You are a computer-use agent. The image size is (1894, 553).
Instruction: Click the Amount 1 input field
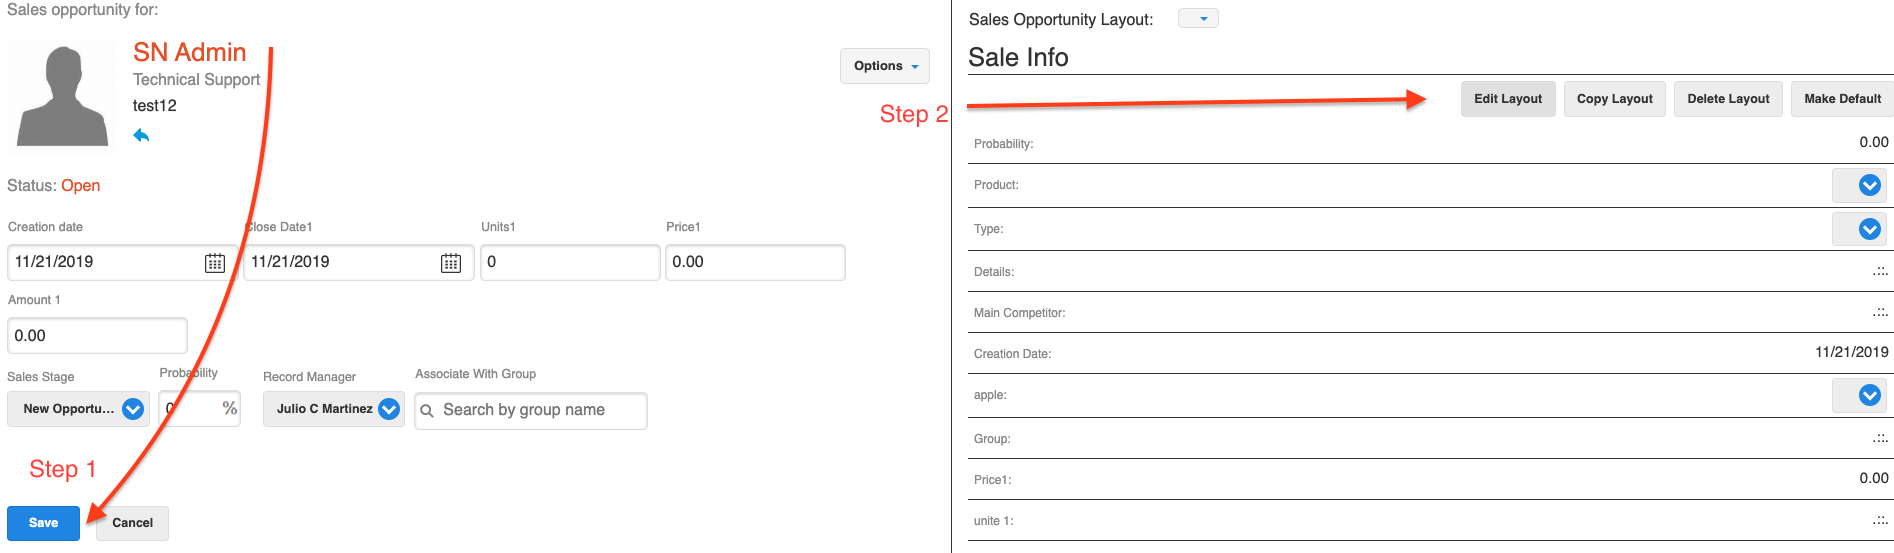97,336
